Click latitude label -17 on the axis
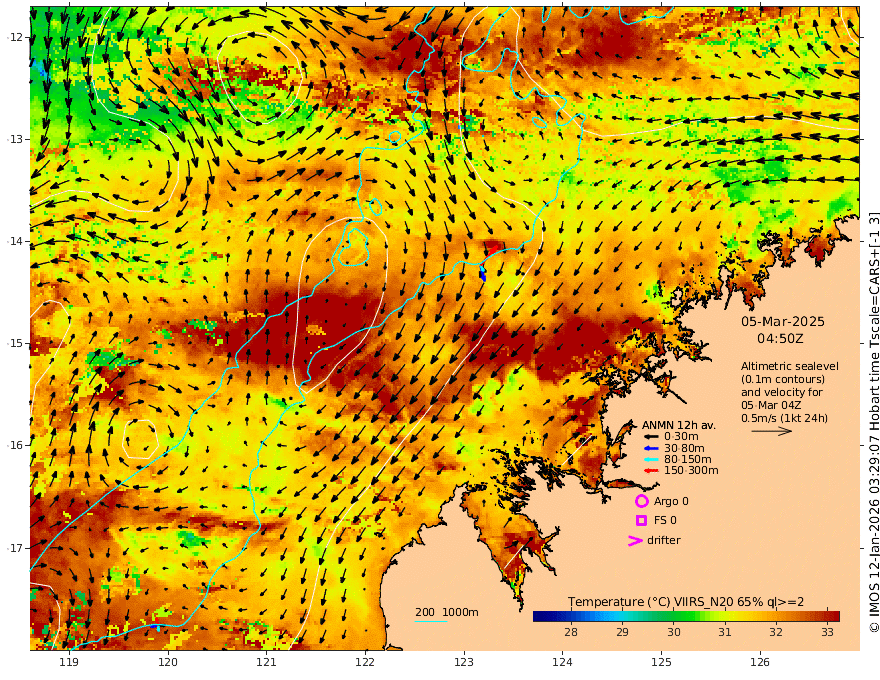Image resolution: width=880 pixels, height=680 pixels. pos(15,548)
